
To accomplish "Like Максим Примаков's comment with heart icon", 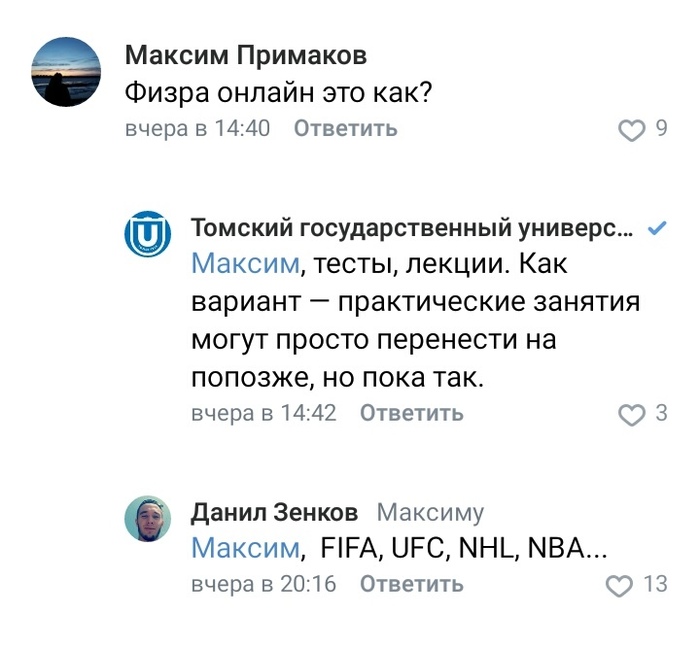I will tap(632, 129).
